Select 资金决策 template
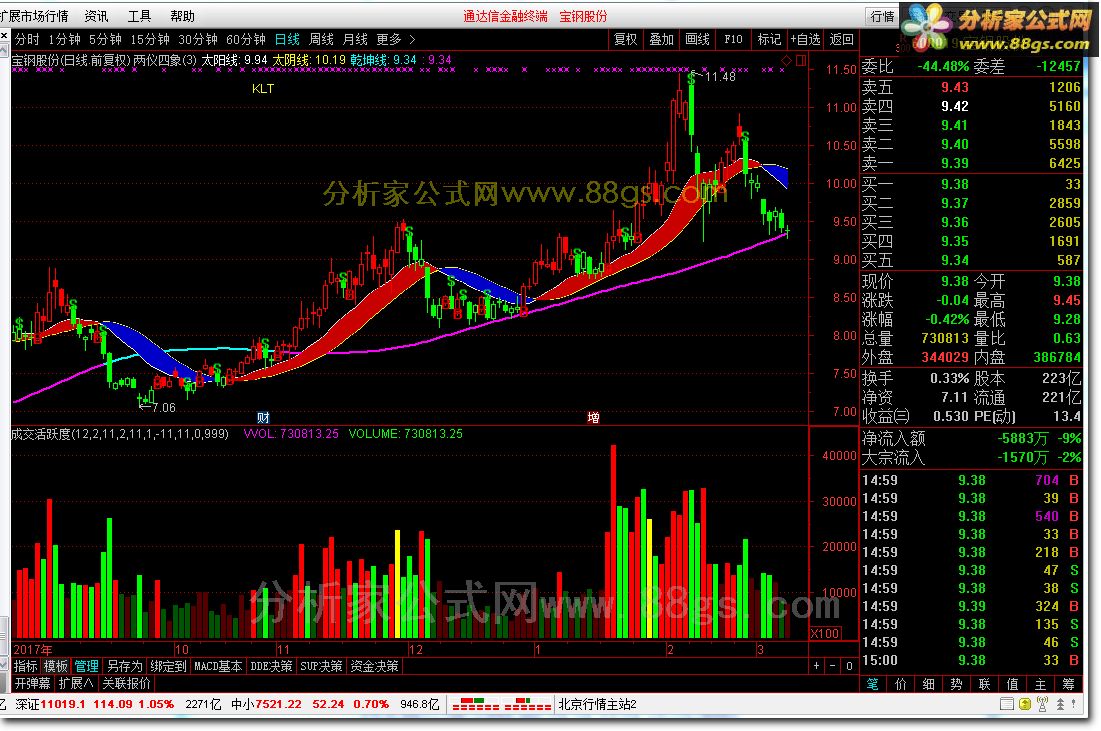This screenshot has width=1101, height=731. click(374, 666)
